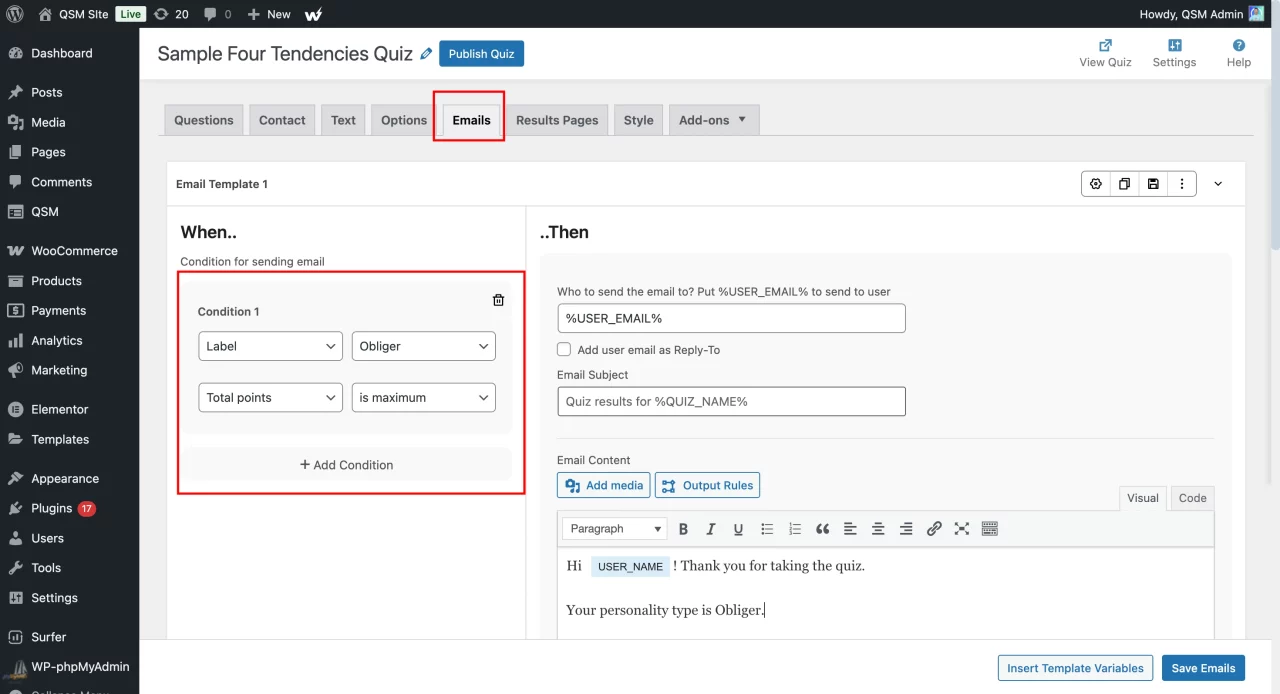The width and height of the screenshot is (1280, 694).
Task: Save Email Template 1 via save icon
Action: click(x=1153, y=183)
